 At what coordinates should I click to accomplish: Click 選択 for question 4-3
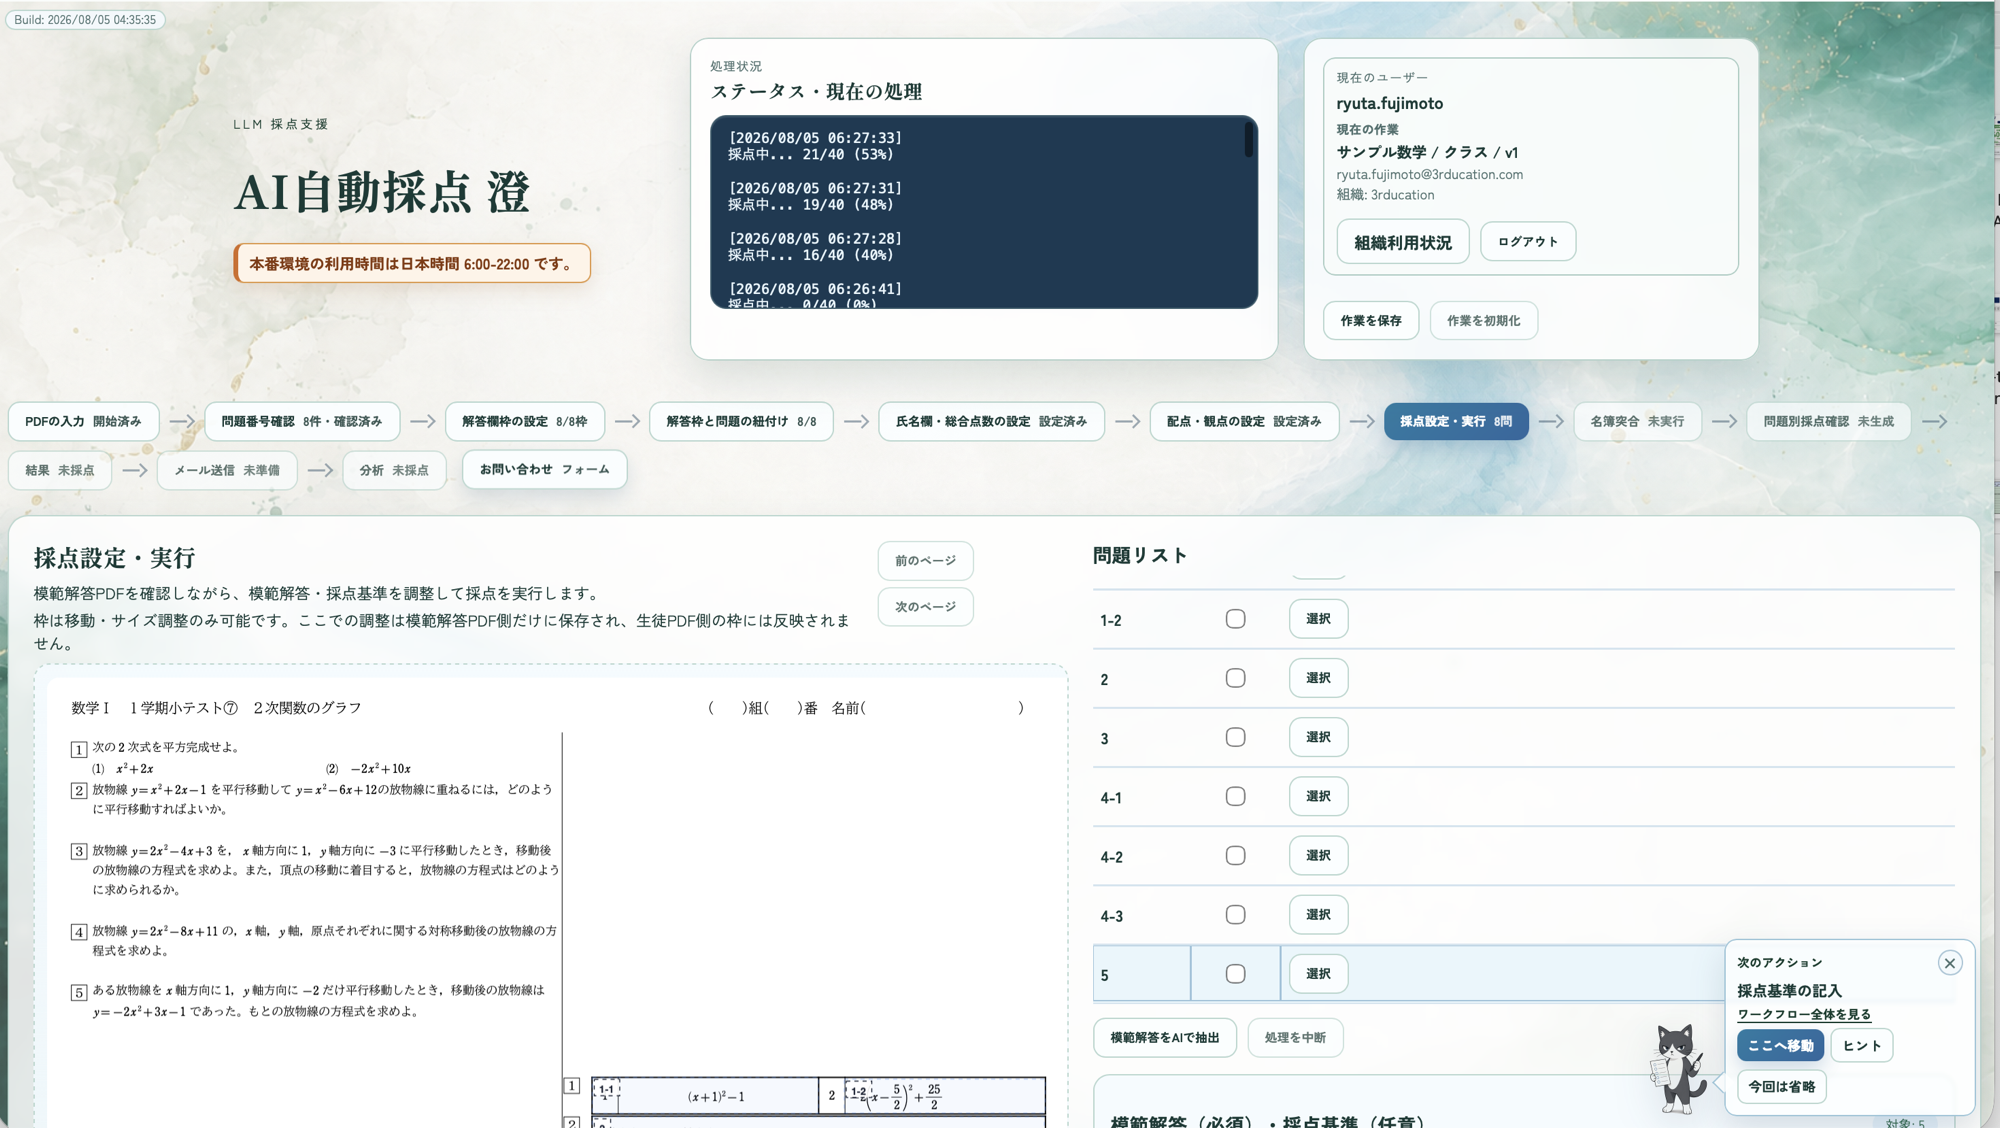pos(1318,914)
